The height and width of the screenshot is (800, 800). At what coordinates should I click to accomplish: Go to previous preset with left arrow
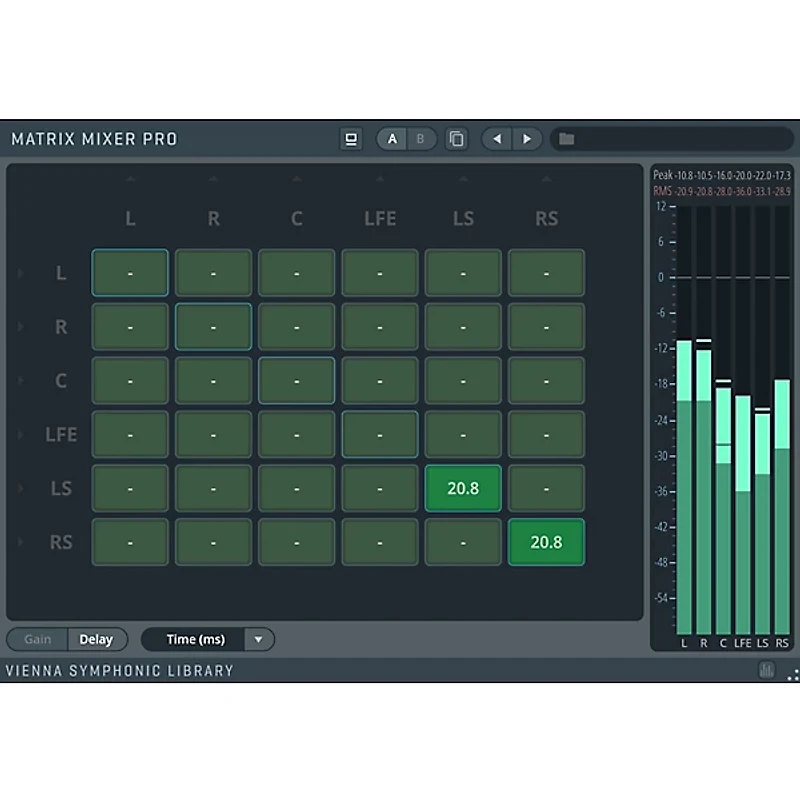[x=497, y=139]
